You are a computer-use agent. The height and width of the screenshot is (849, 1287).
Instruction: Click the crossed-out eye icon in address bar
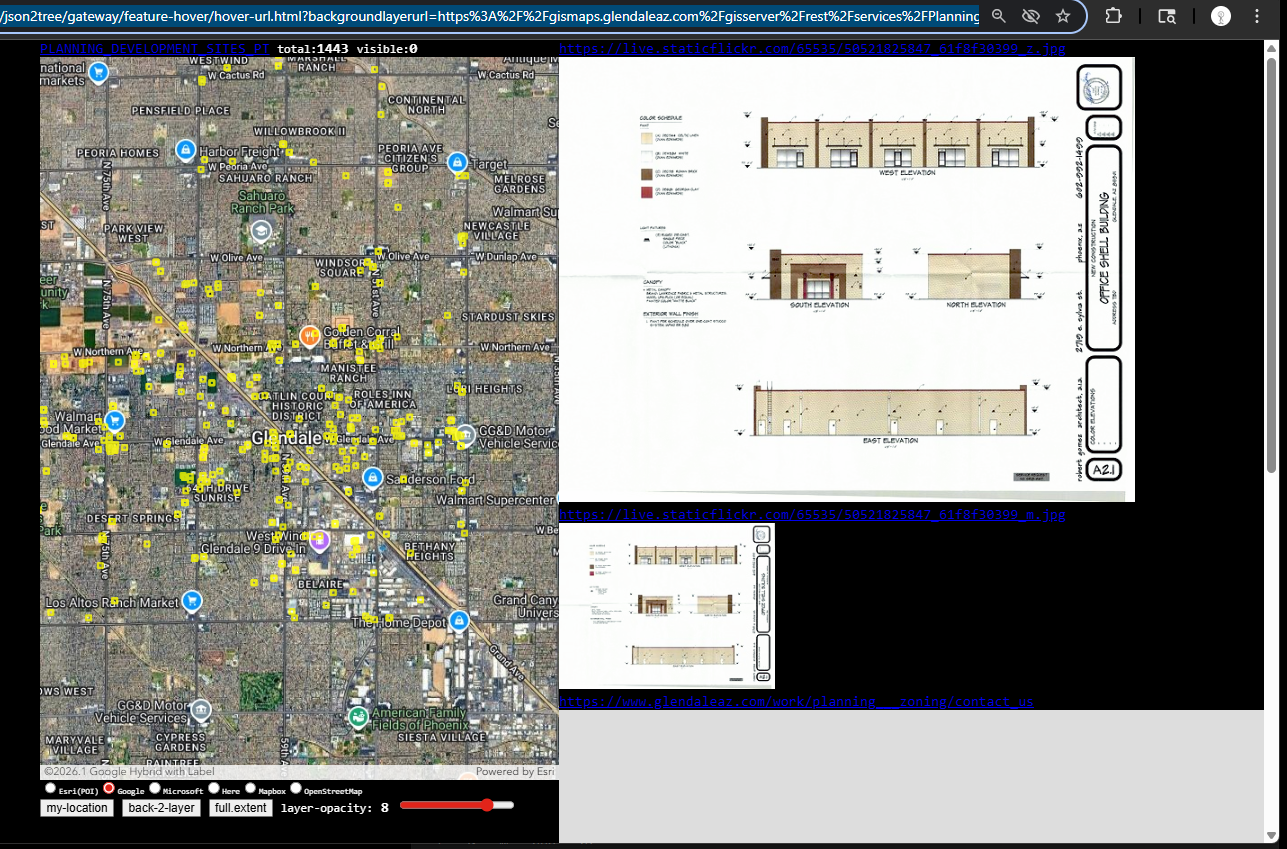pos(1031,16)
